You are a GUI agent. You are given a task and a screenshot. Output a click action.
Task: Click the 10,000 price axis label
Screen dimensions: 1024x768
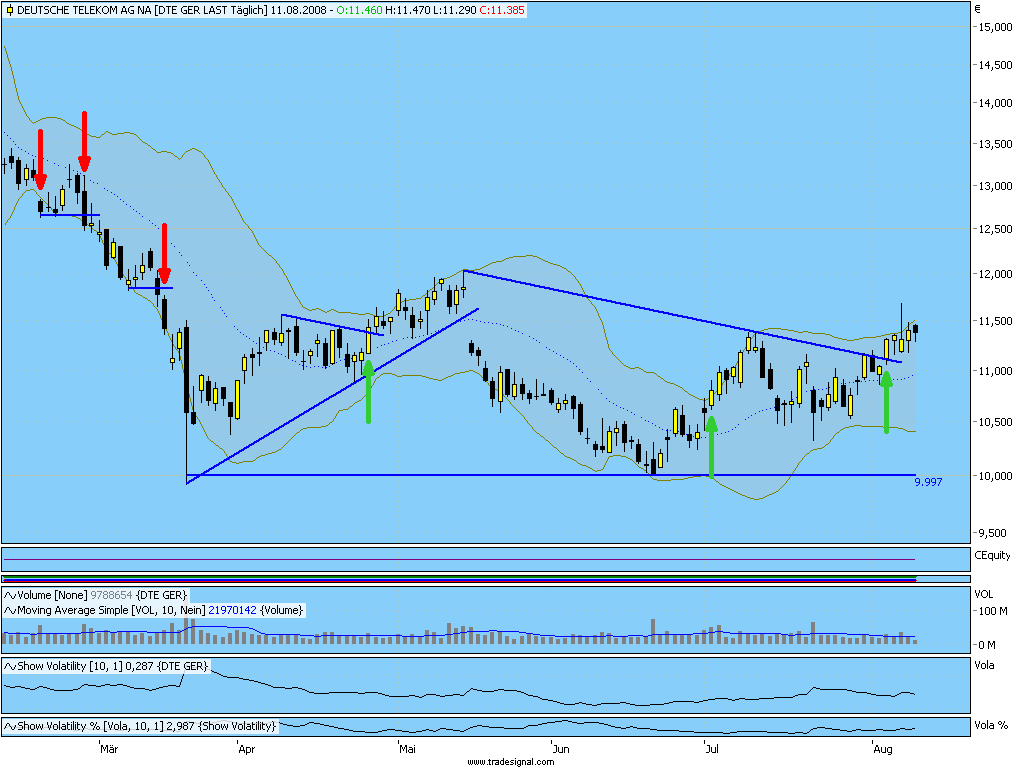pyautogui.click(x=995, y=476)
